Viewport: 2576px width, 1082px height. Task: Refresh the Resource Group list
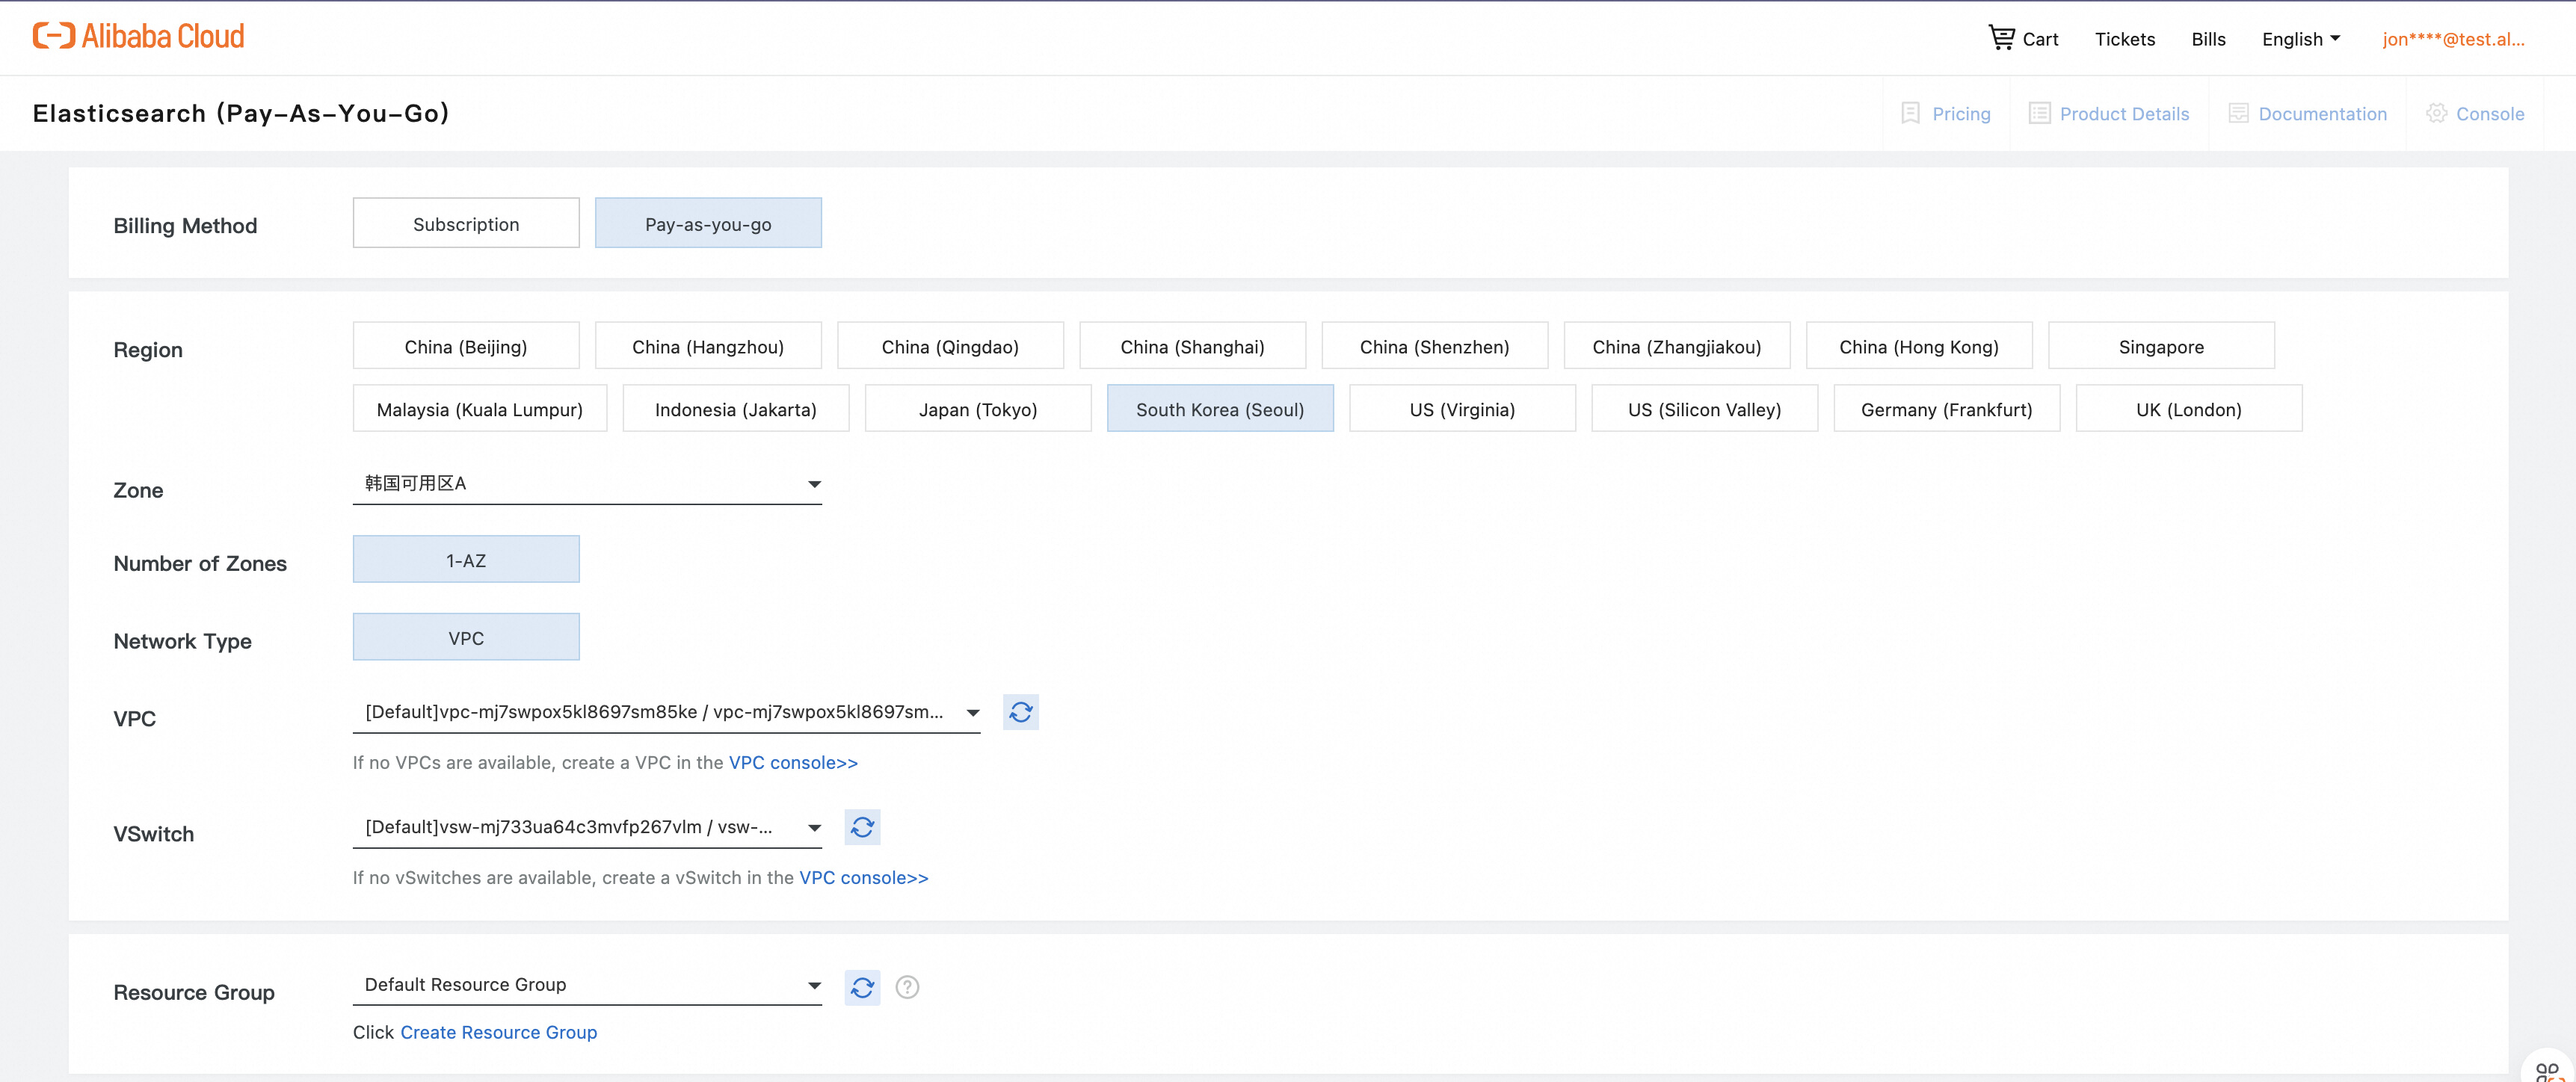[x=861, y=987]
